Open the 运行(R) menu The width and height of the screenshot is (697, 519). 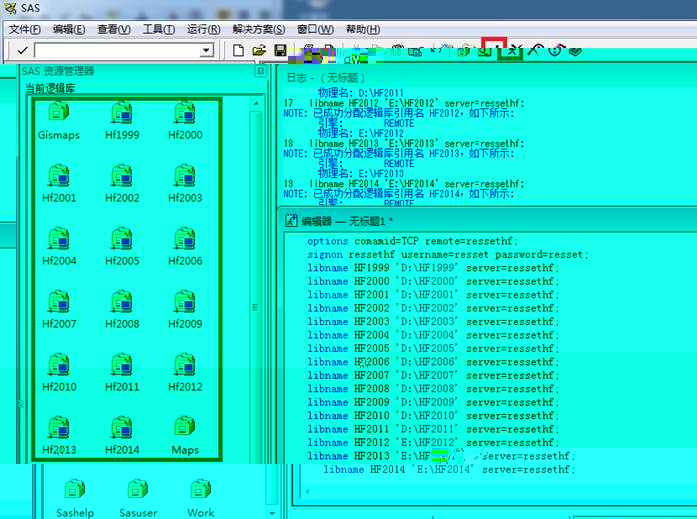coord(204,29)
